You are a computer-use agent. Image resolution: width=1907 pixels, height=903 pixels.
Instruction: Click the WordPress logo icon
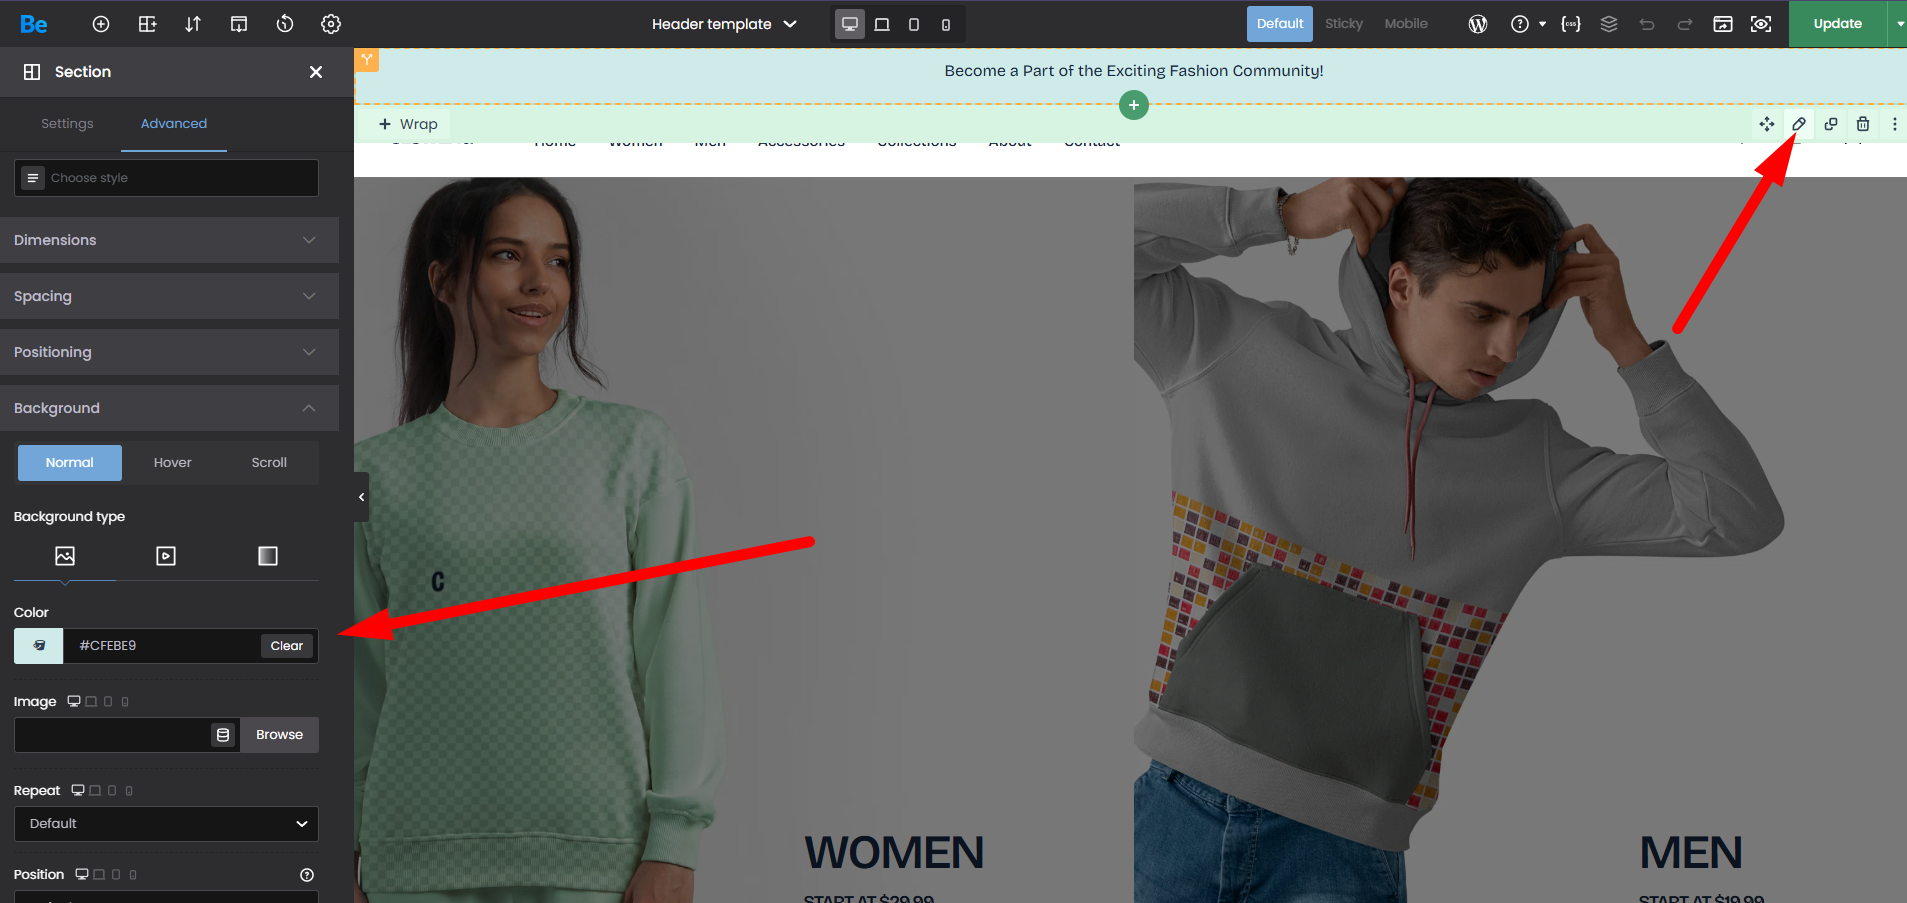(x=1477, y=24)
